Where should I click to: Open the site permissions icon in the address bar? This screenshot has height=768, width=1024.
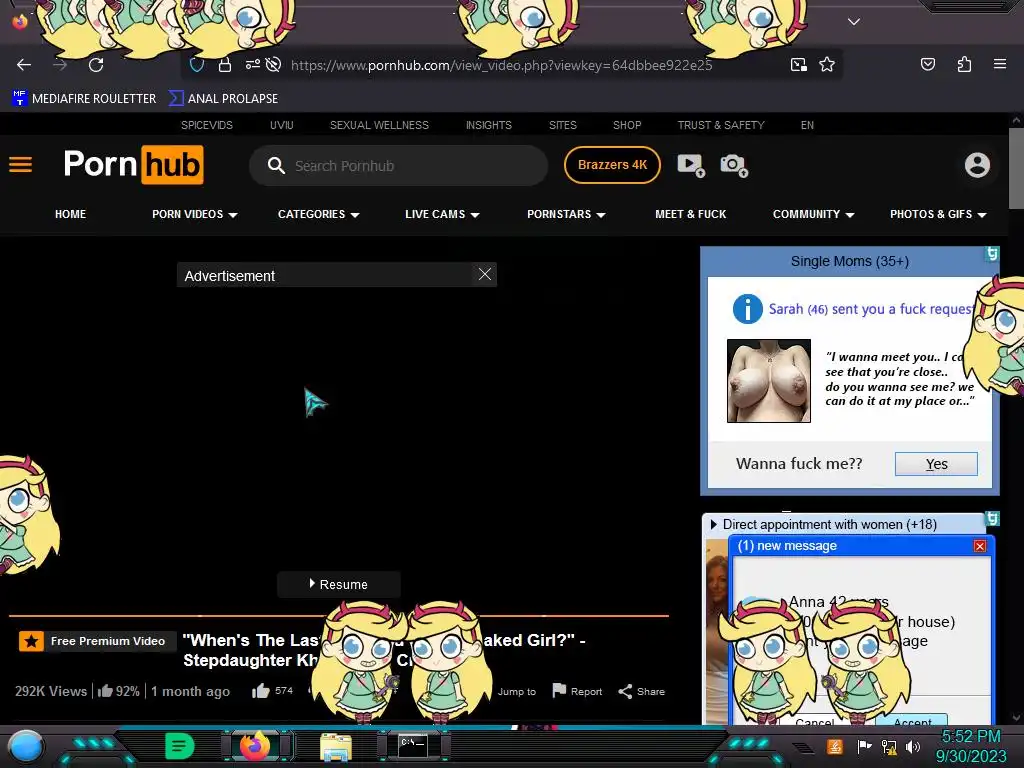(252, 64)
